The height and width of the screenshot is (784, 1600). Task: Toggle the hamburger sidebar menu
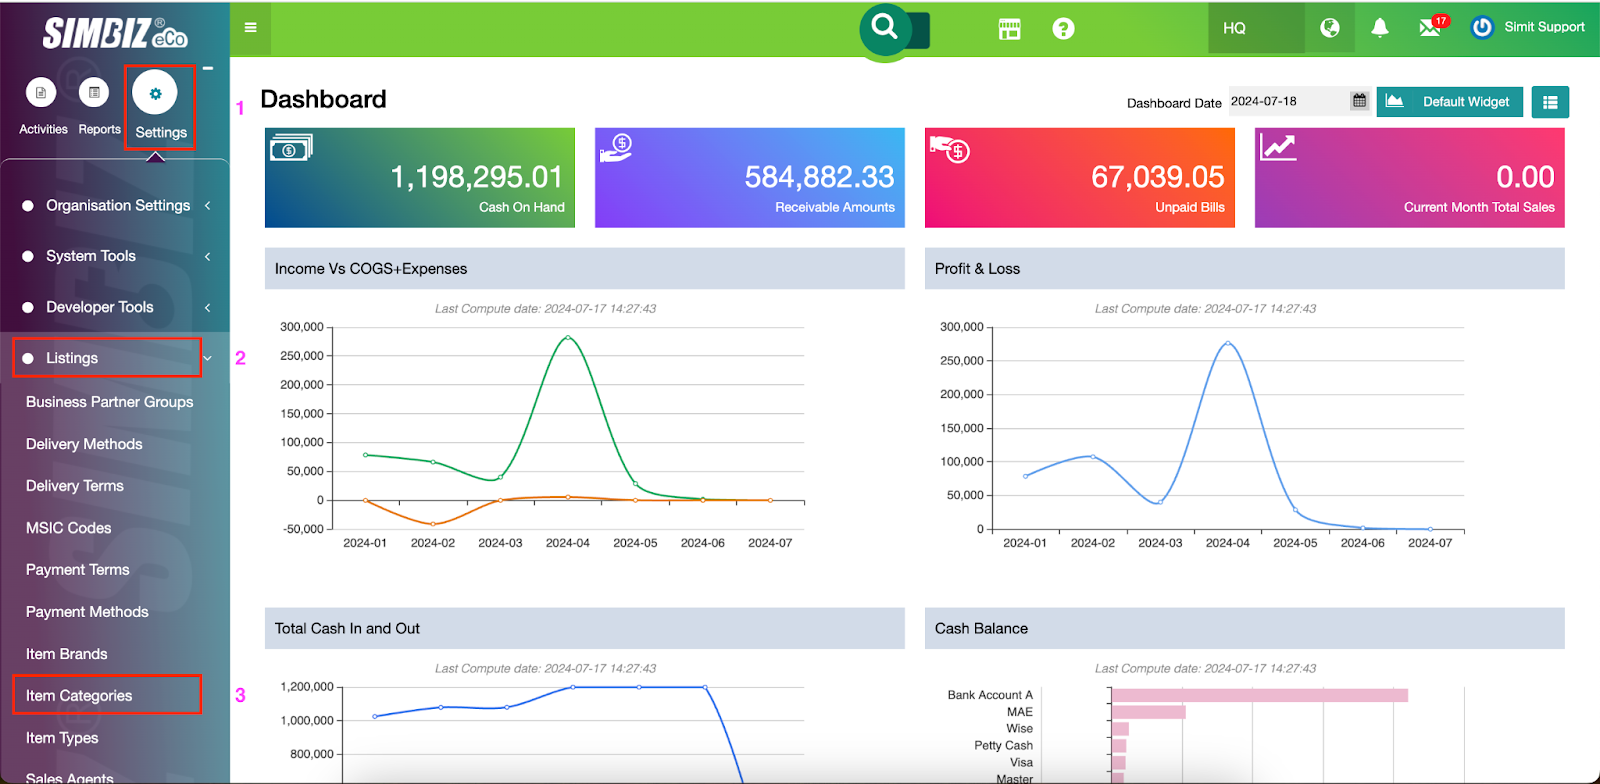(x=251, y=27)
